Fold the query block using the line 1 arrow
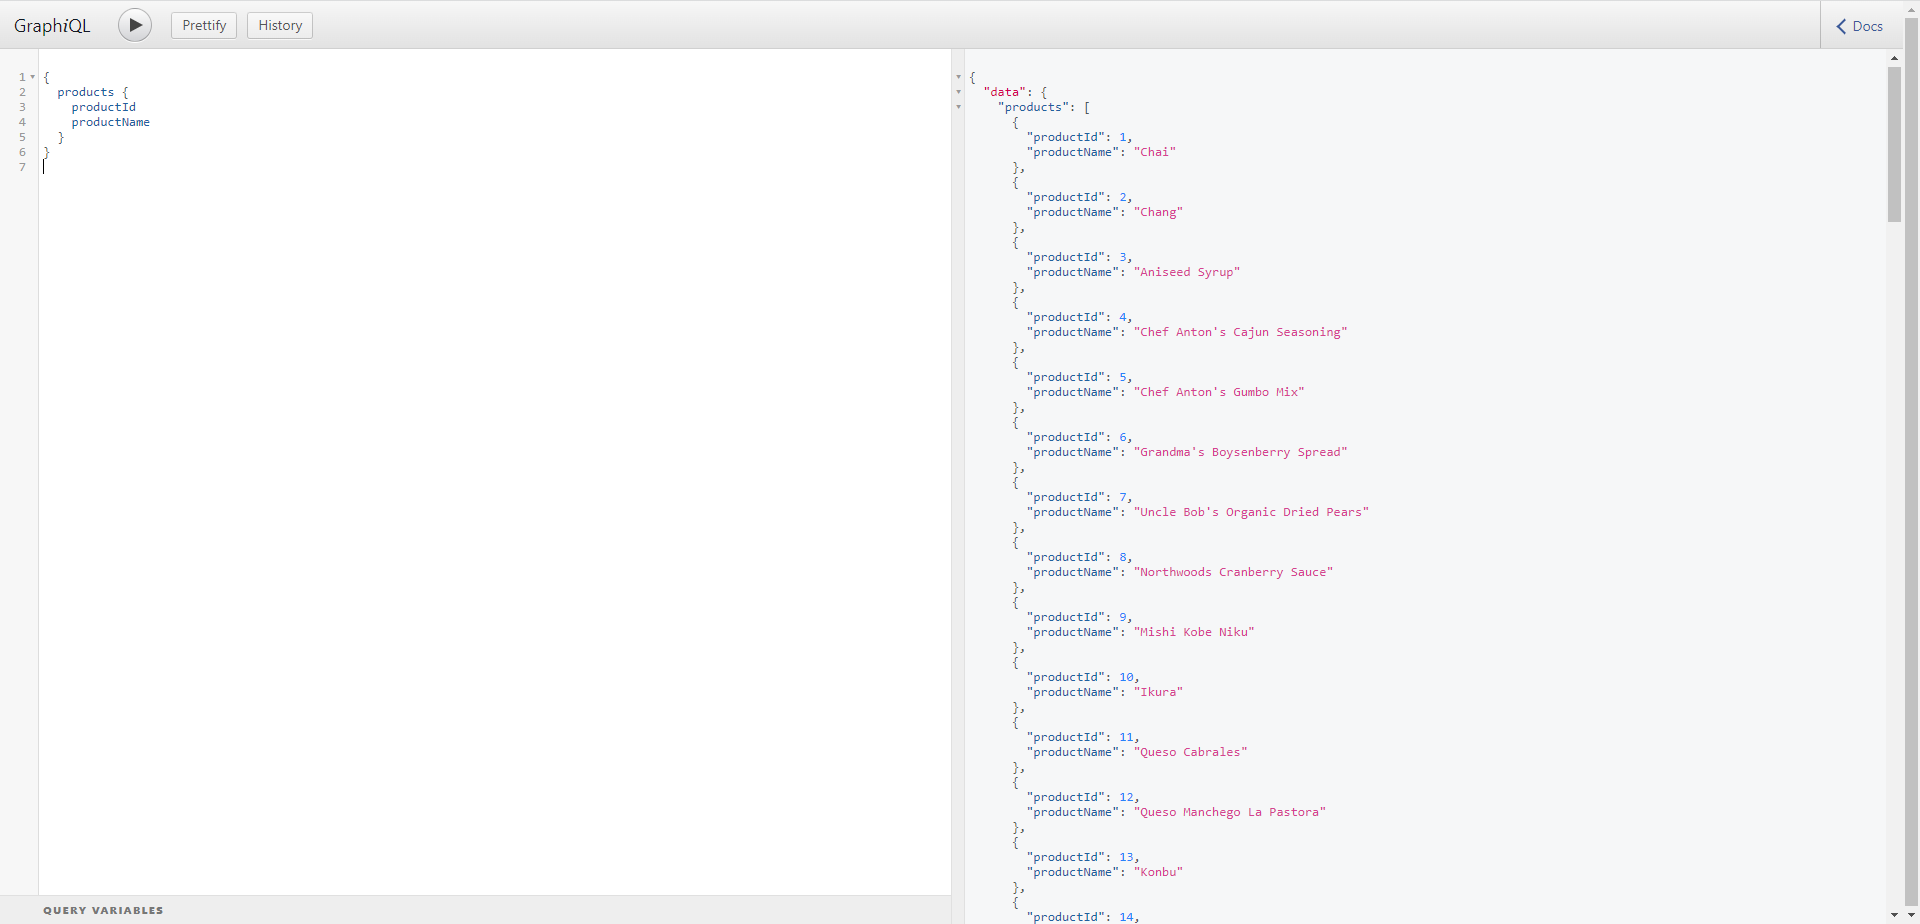Image resolution: width=1920 pixels, height=924 pixels. click(33, 77)
